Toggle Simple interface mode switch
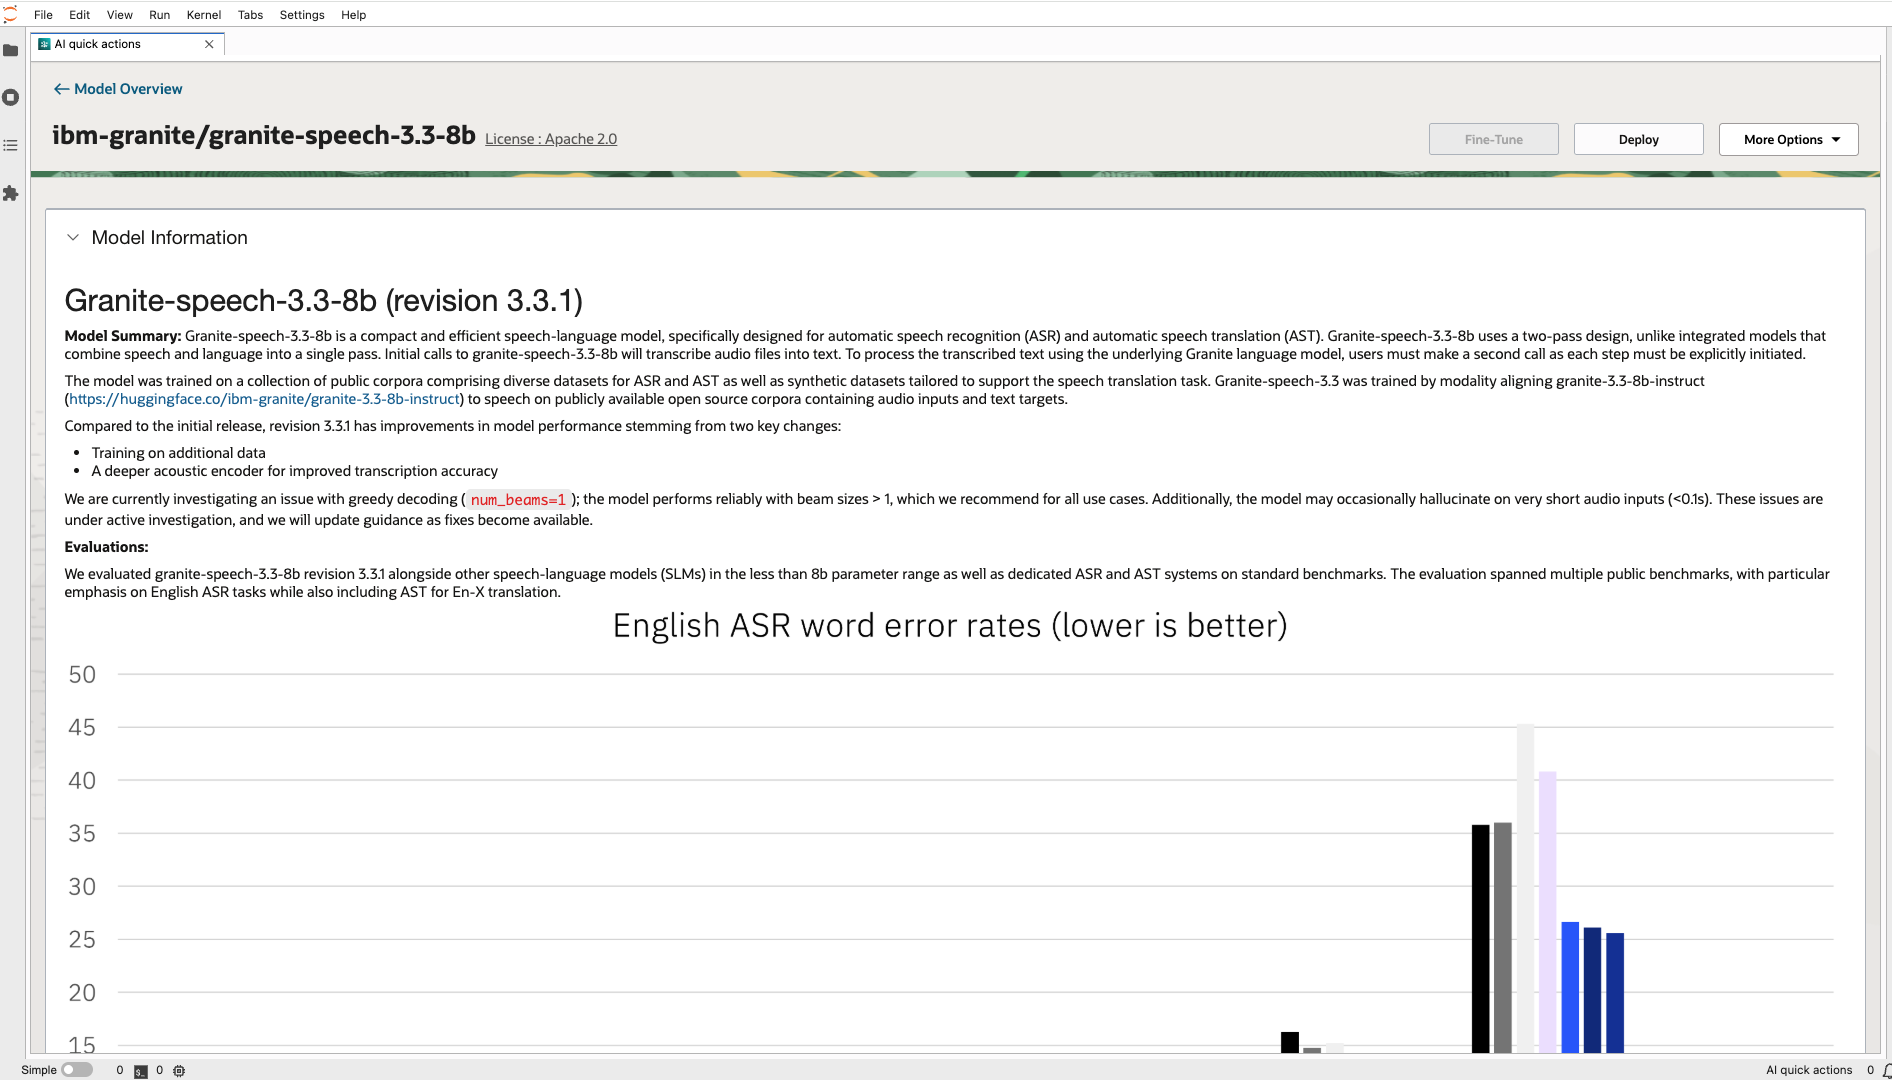This screenshot has width=1892, height=1080. point(77,1070)
